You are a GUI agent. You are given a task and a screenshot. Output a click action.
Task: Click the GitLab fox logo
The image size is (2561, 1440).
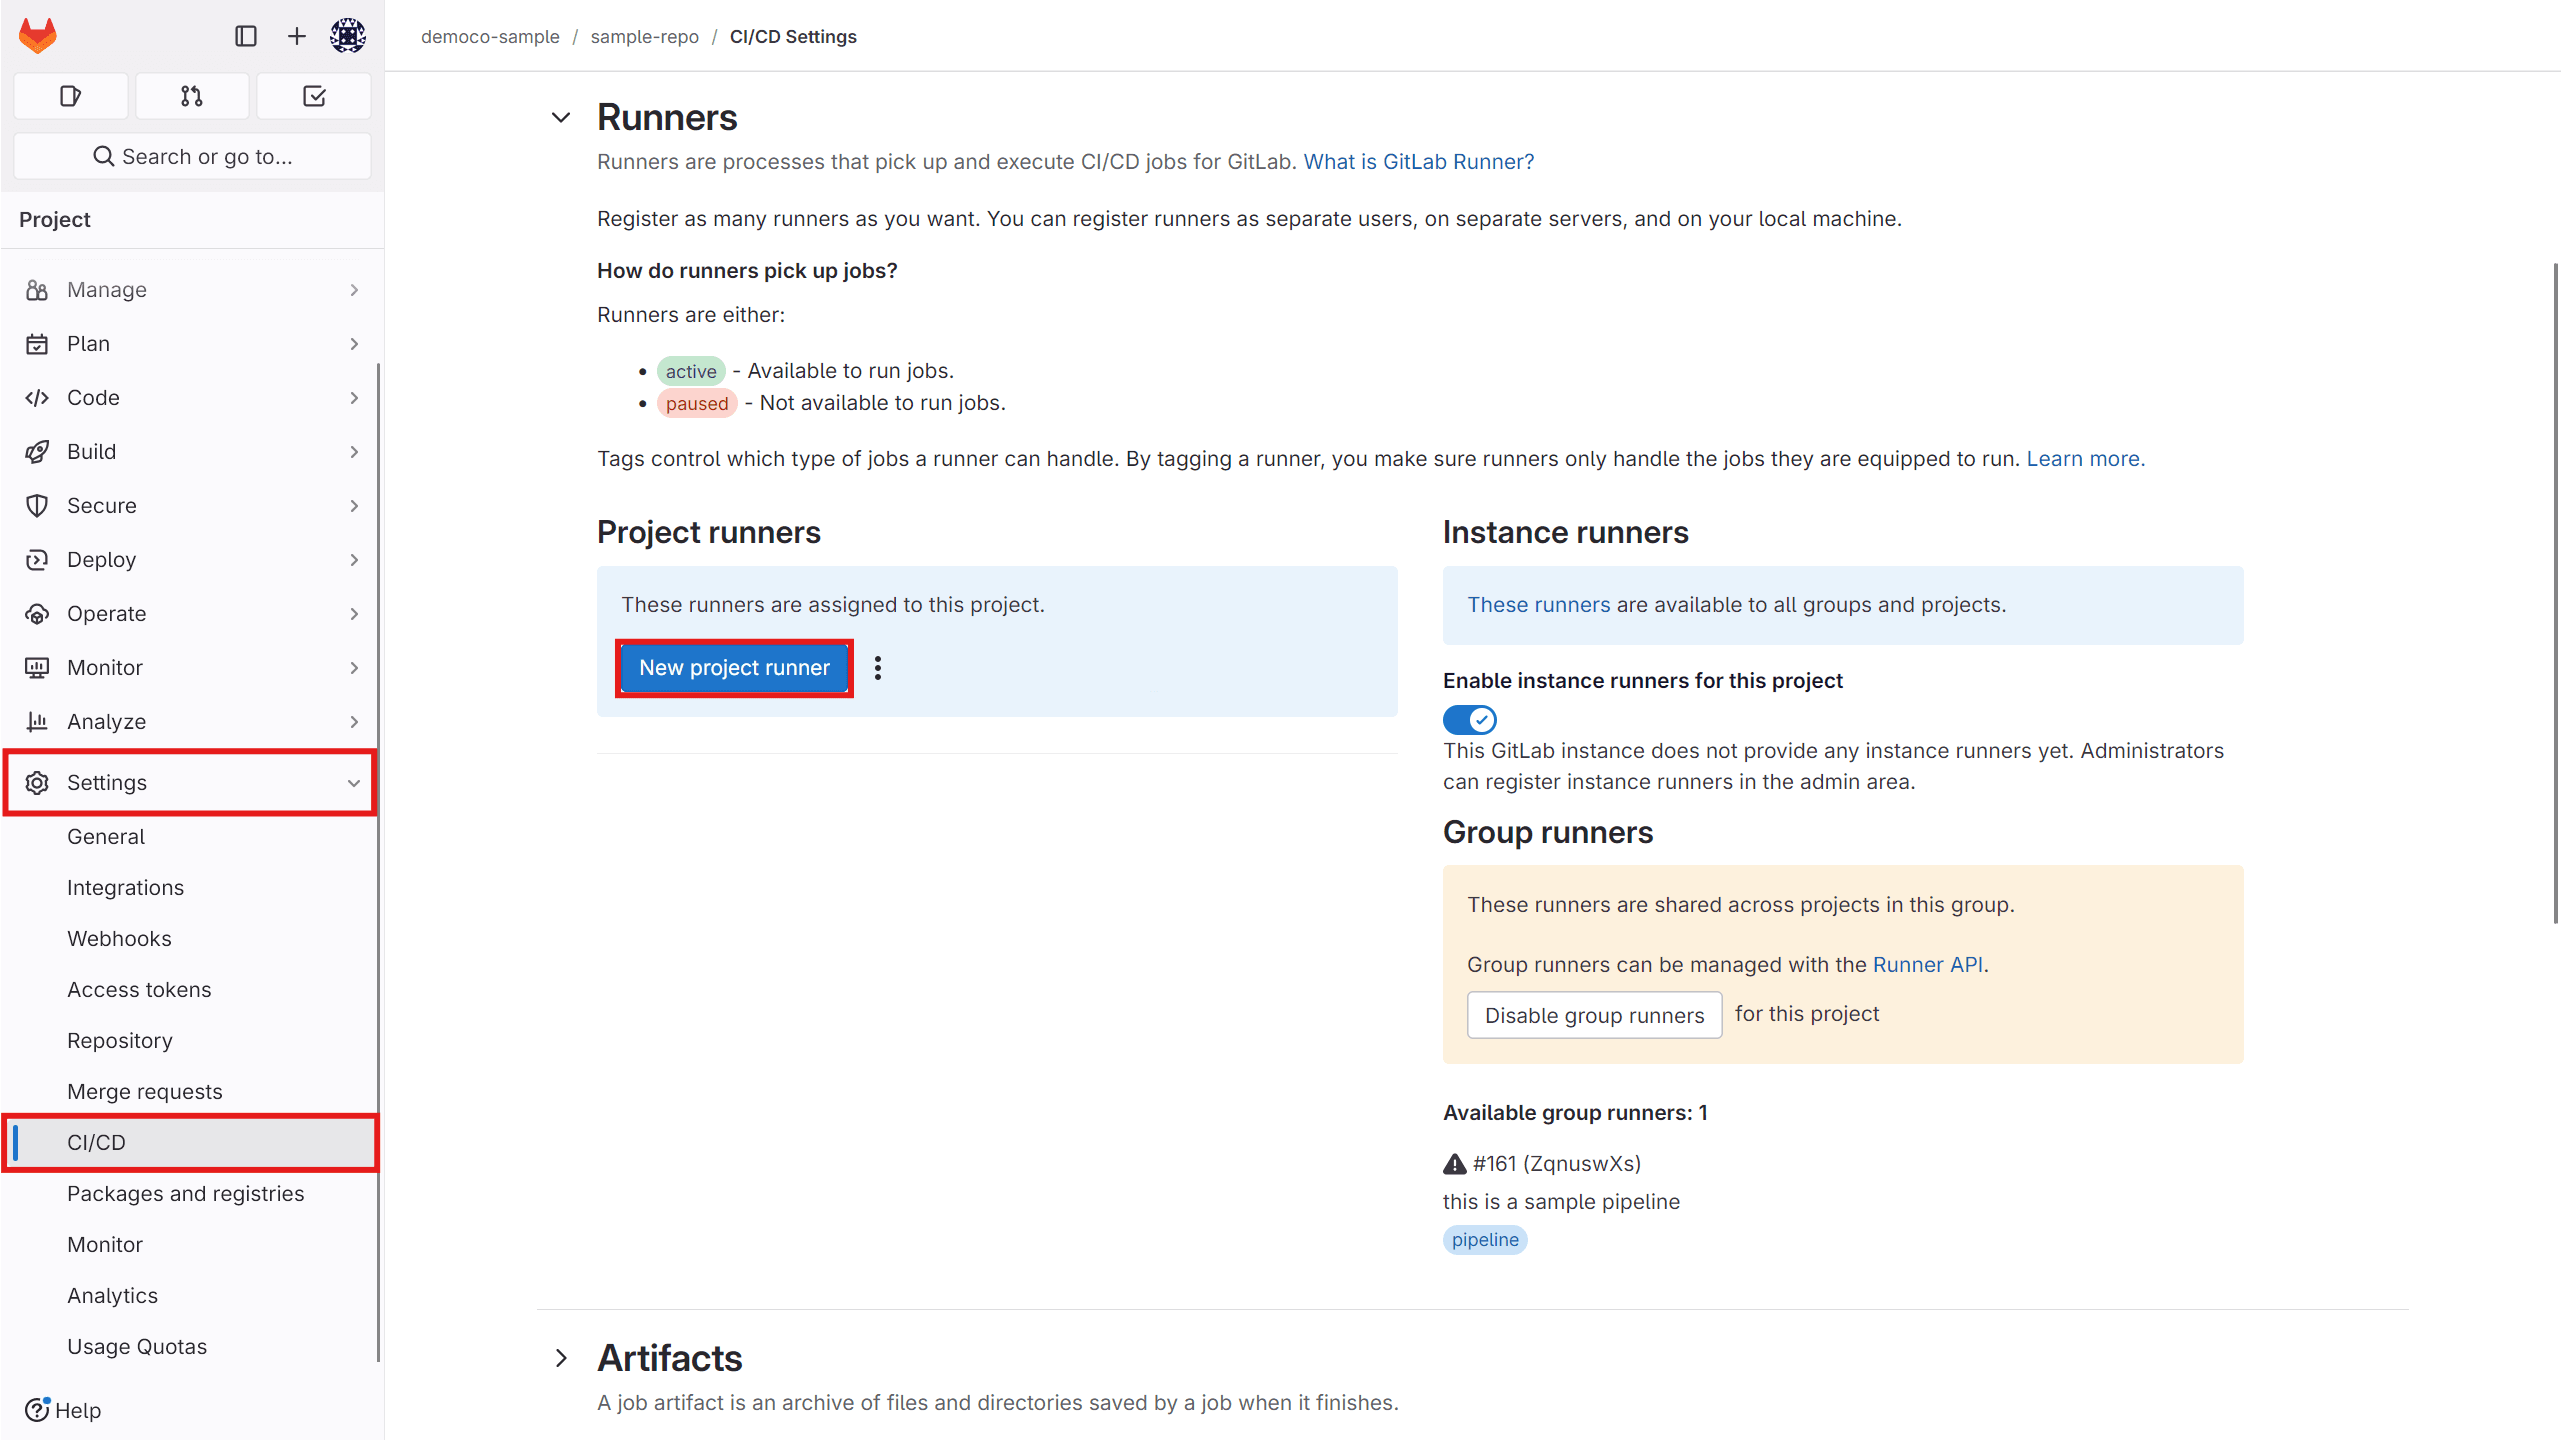point(38,36)
